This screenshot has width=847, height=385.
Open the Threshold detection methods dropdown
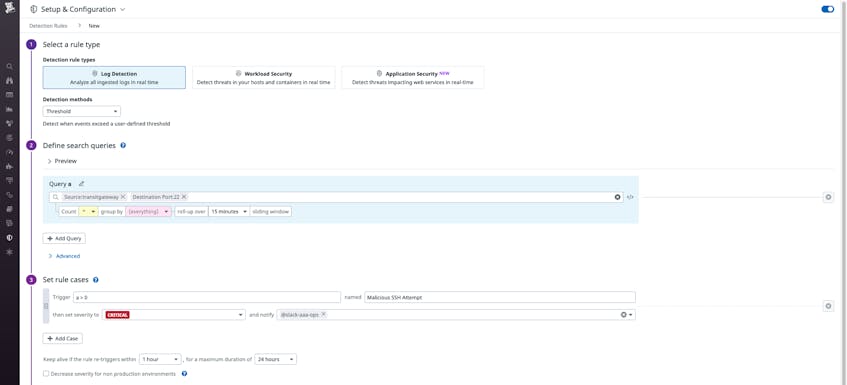(x=82, y=111)
